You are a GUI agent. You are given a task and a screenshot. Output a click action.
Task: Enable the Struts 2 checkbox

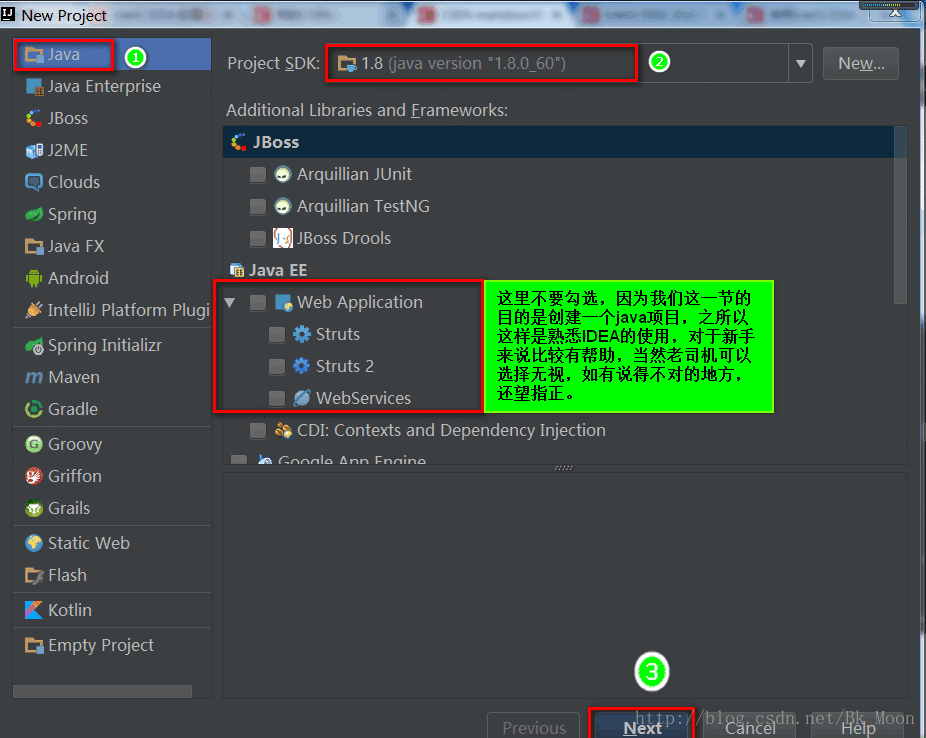point(277,367)
